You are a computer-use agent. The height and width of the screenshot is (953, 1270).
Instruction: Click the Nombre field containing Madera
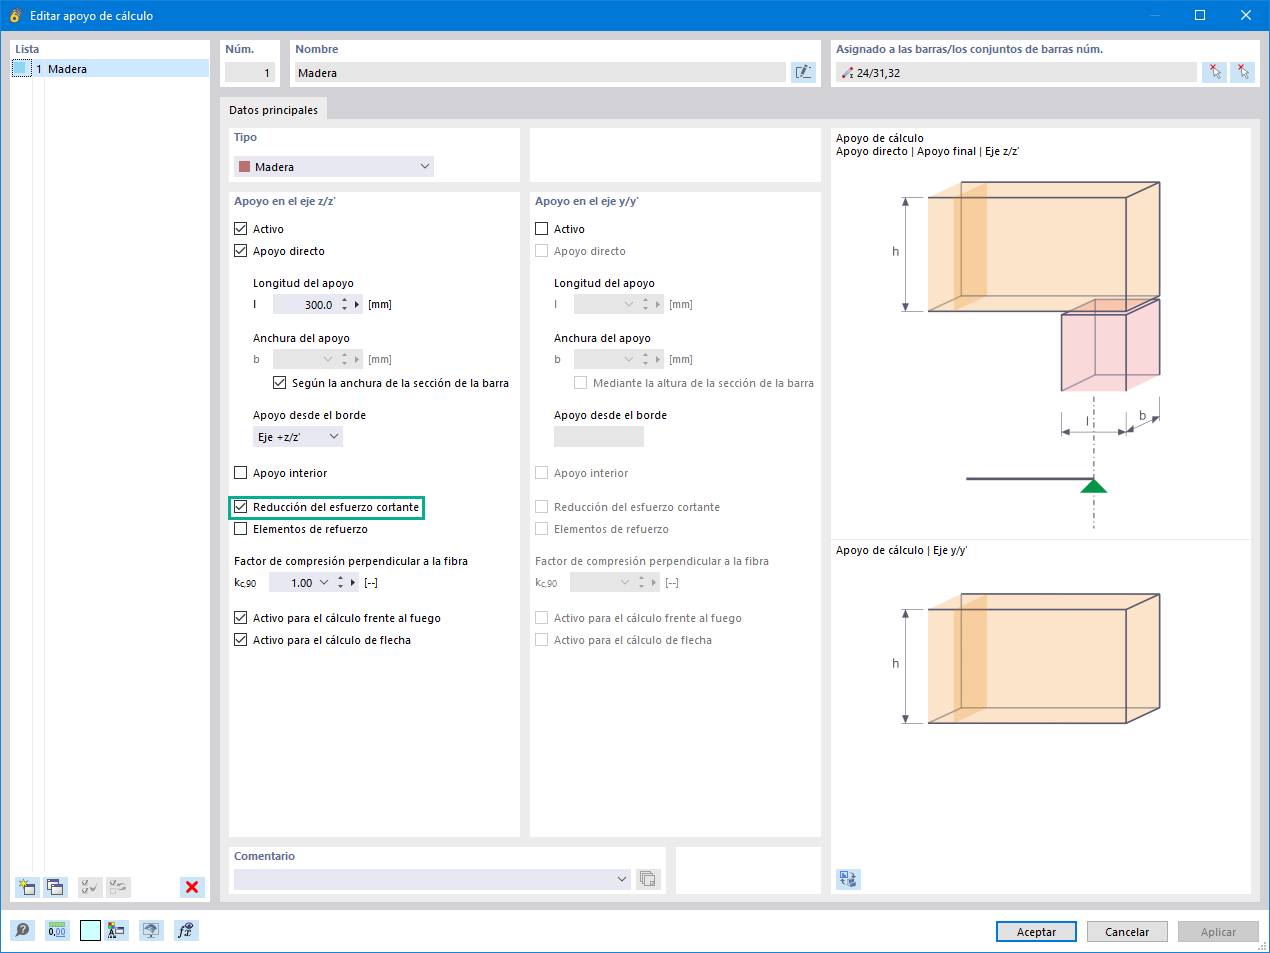pyautogui.click(x=540, y=72)
